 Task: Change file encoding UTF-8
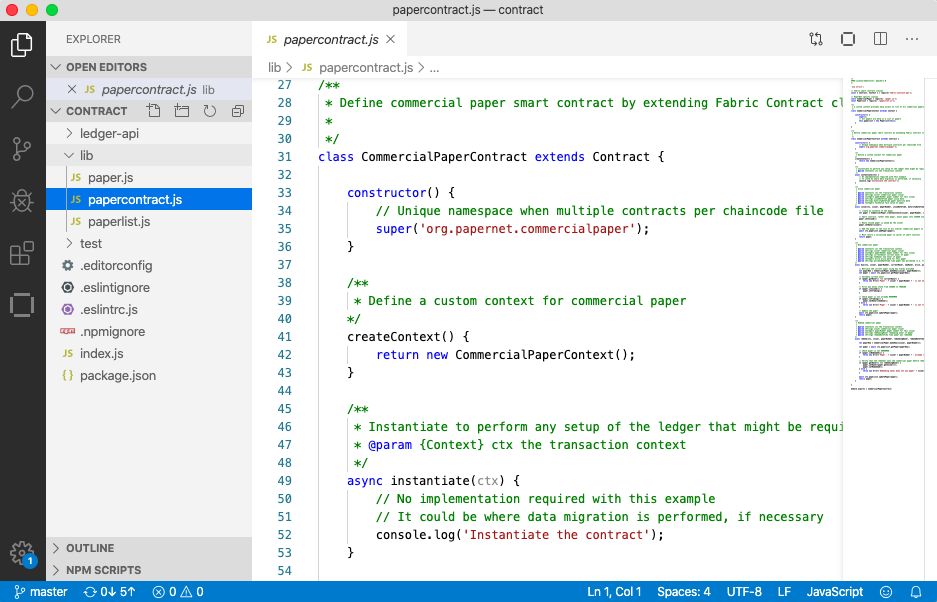click(744, 592)
